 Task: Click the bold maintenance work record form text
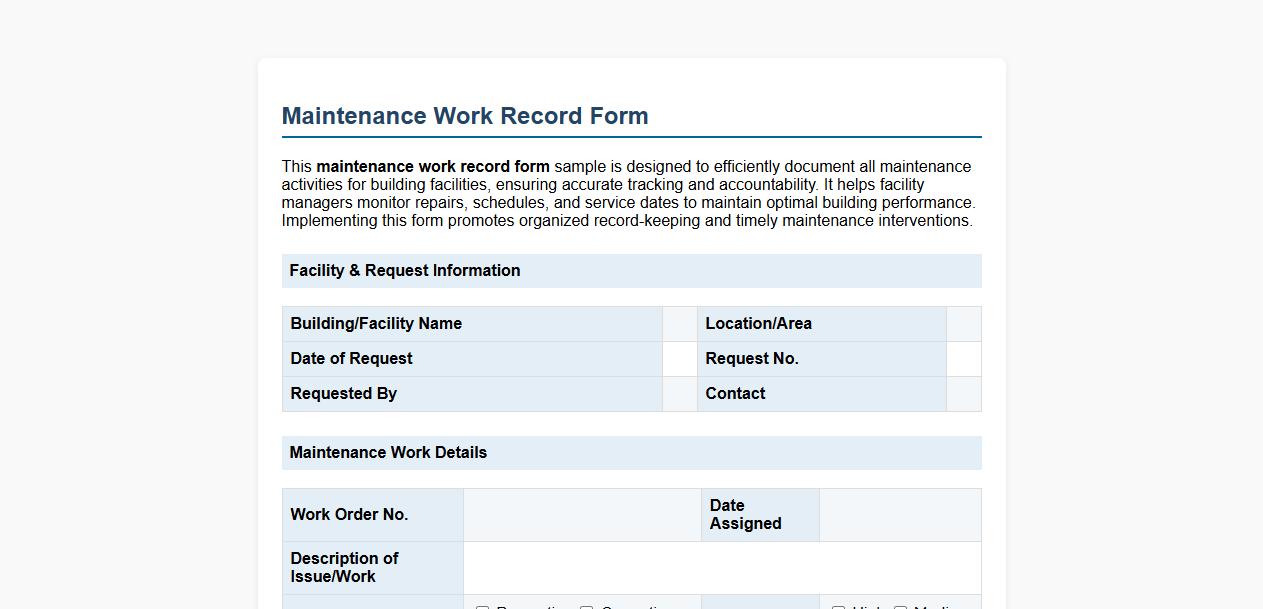tap(432, 166)
